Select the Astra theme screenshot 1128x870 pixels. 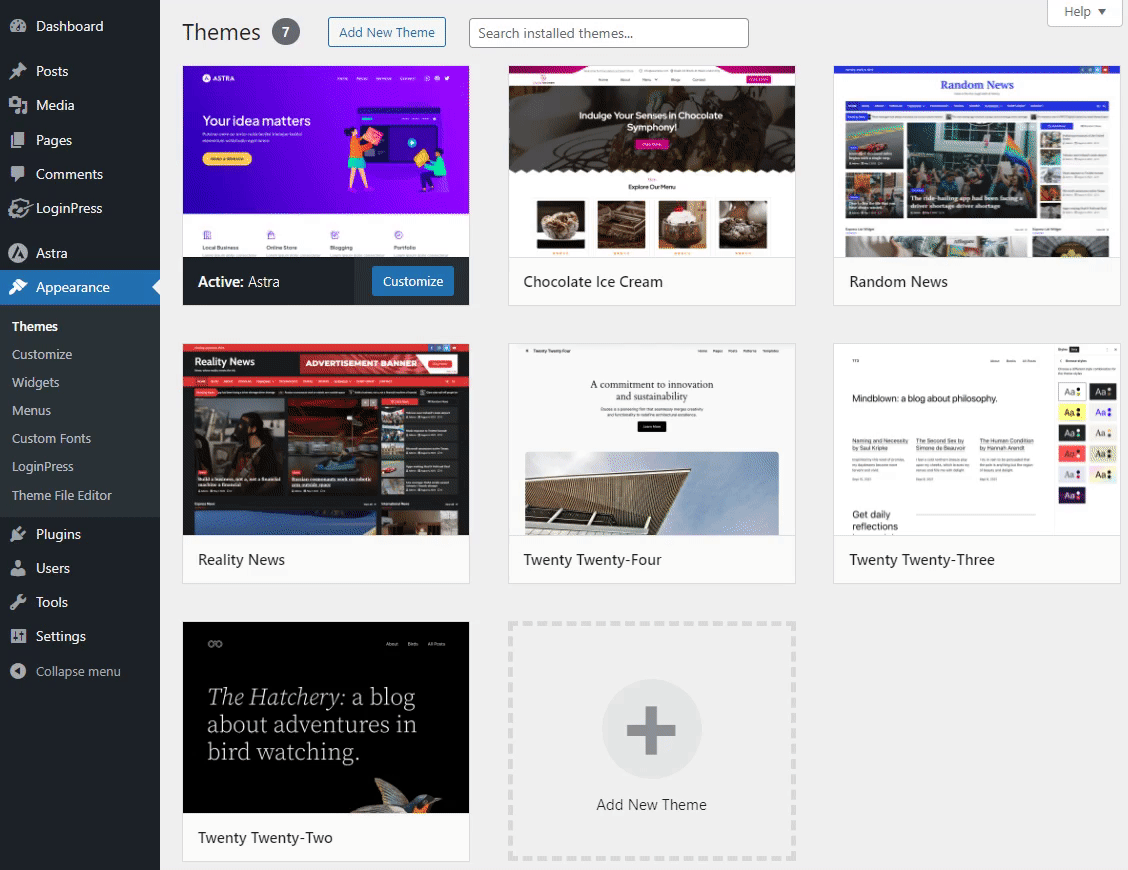click(x=326, y=161)
